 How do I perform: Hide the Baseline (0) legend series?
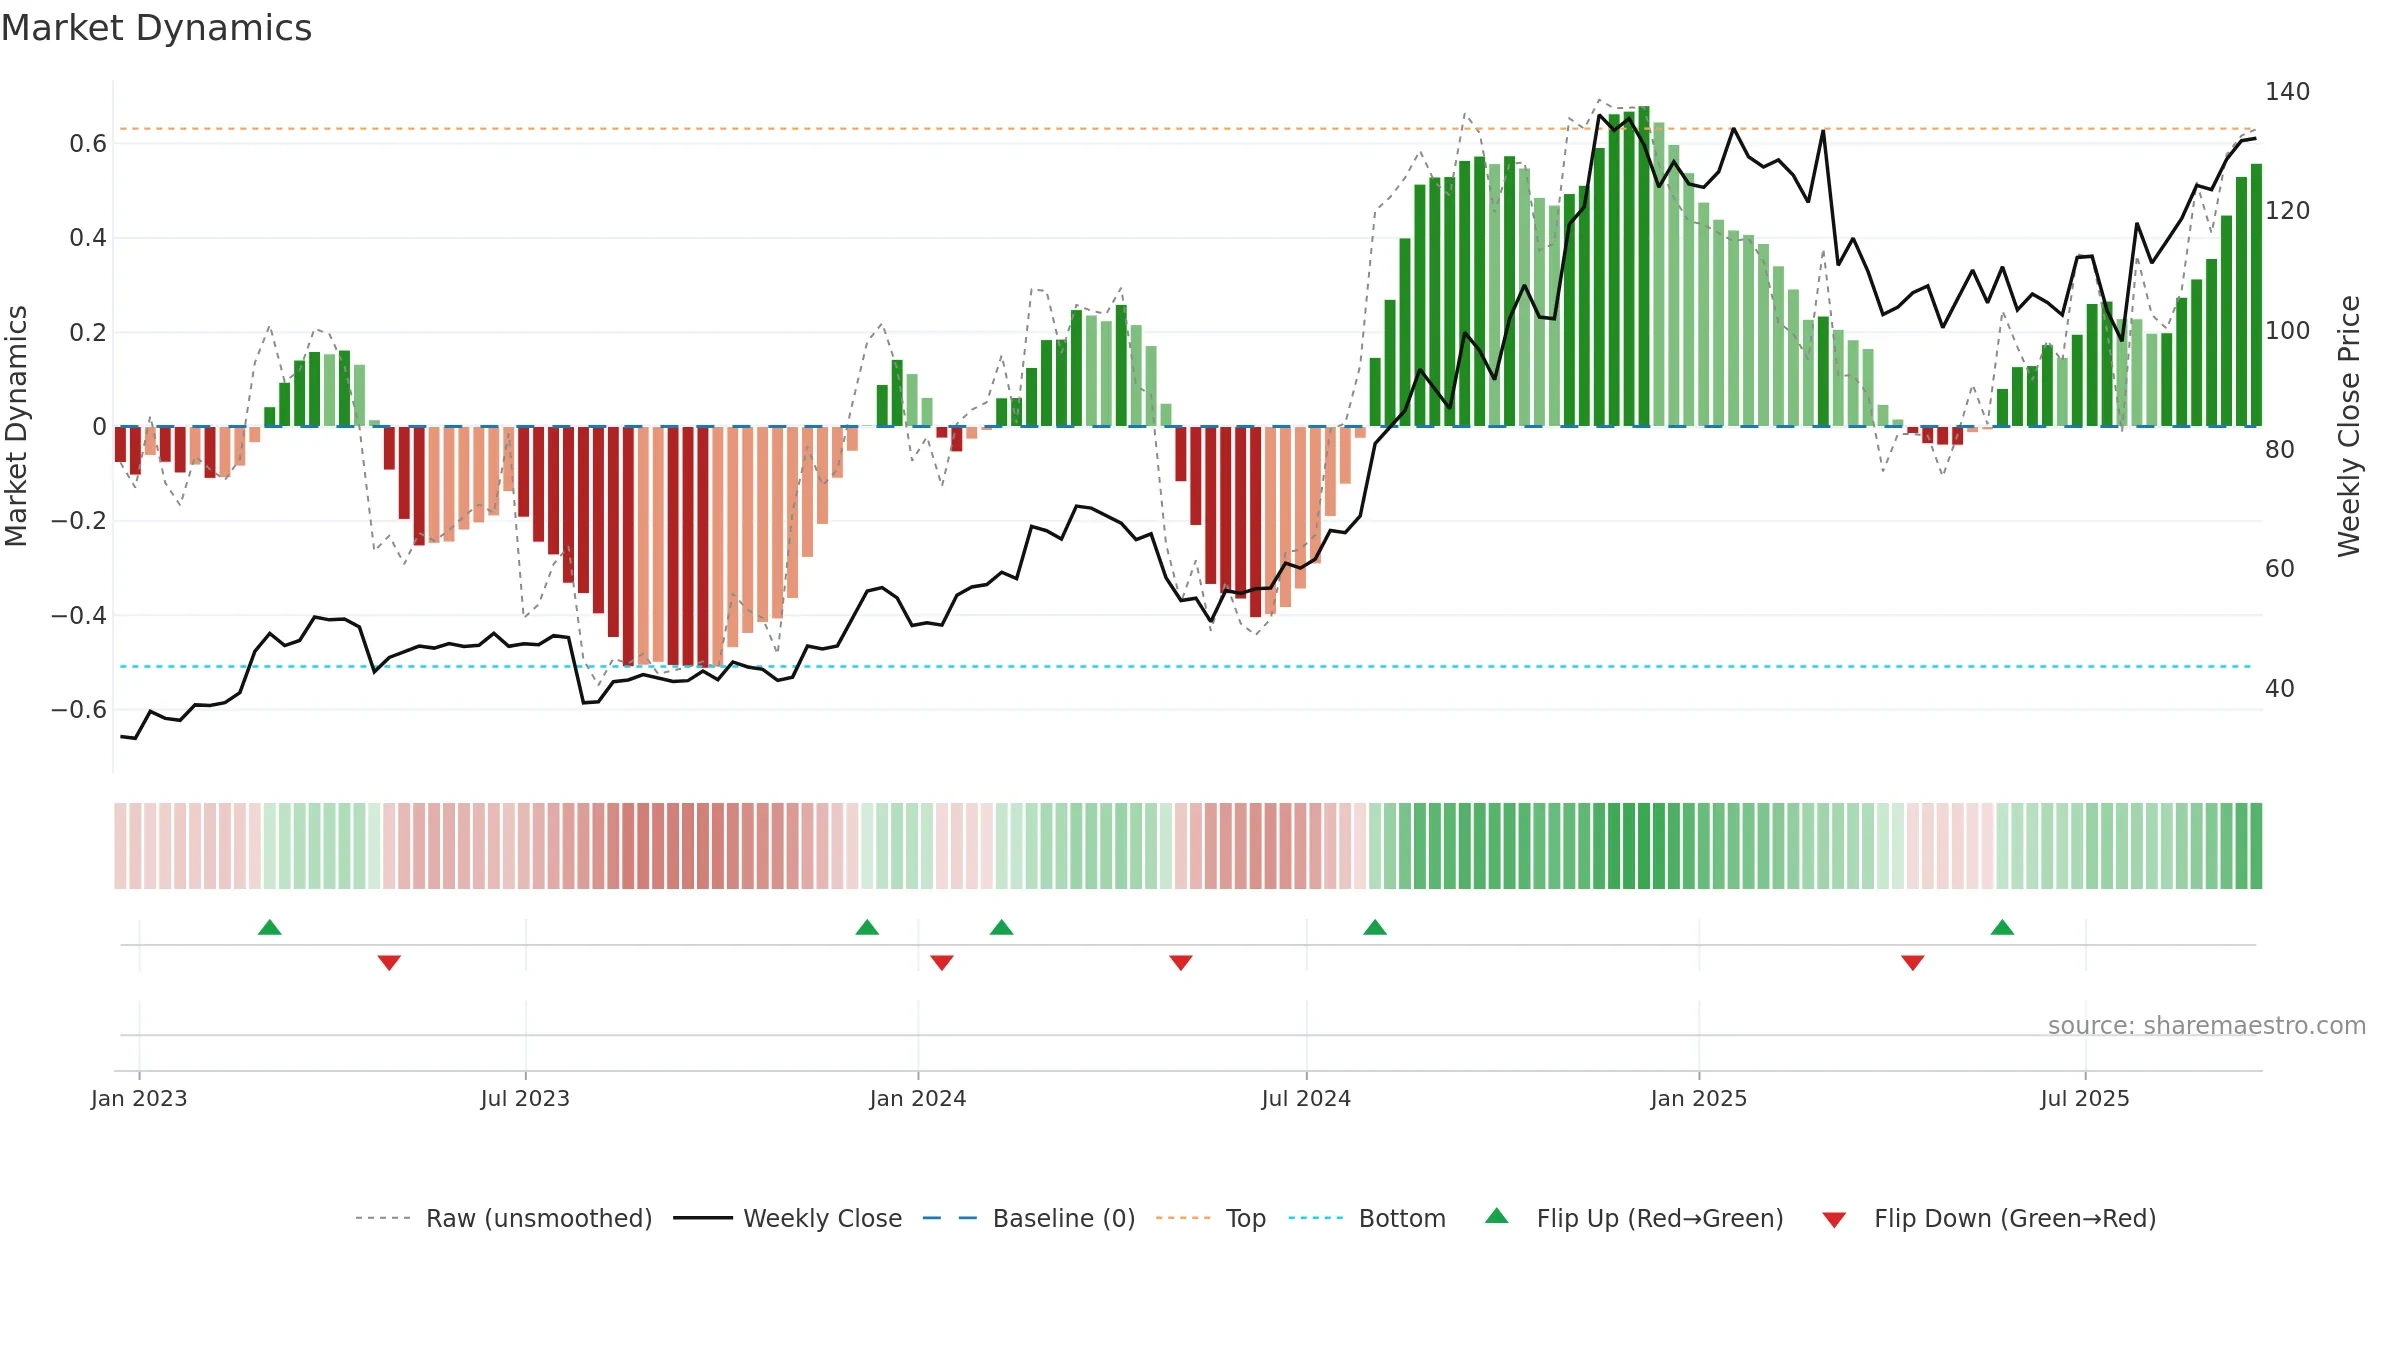1029,1218
